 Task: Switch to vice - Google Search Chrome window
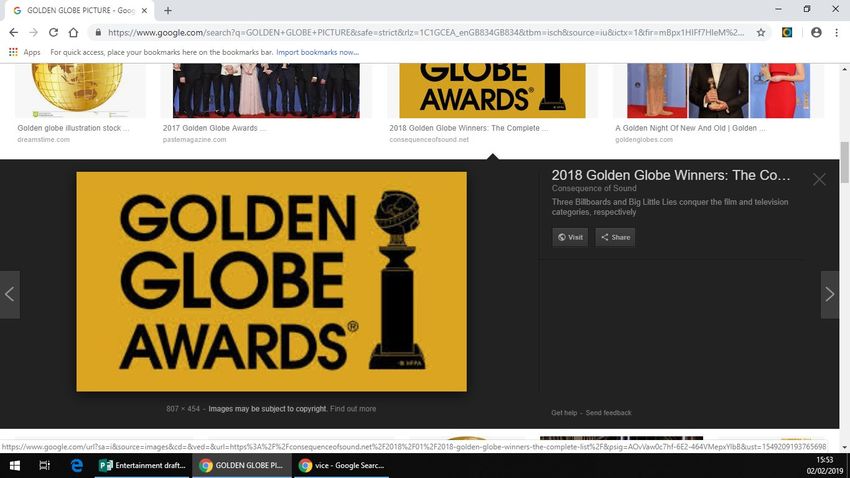[342, 466]
